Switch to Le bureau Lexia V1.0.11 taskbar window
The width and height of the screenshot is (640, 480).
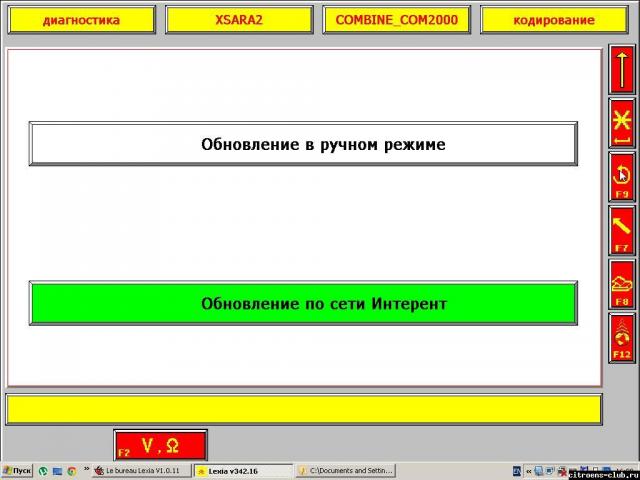pos(142,471)
